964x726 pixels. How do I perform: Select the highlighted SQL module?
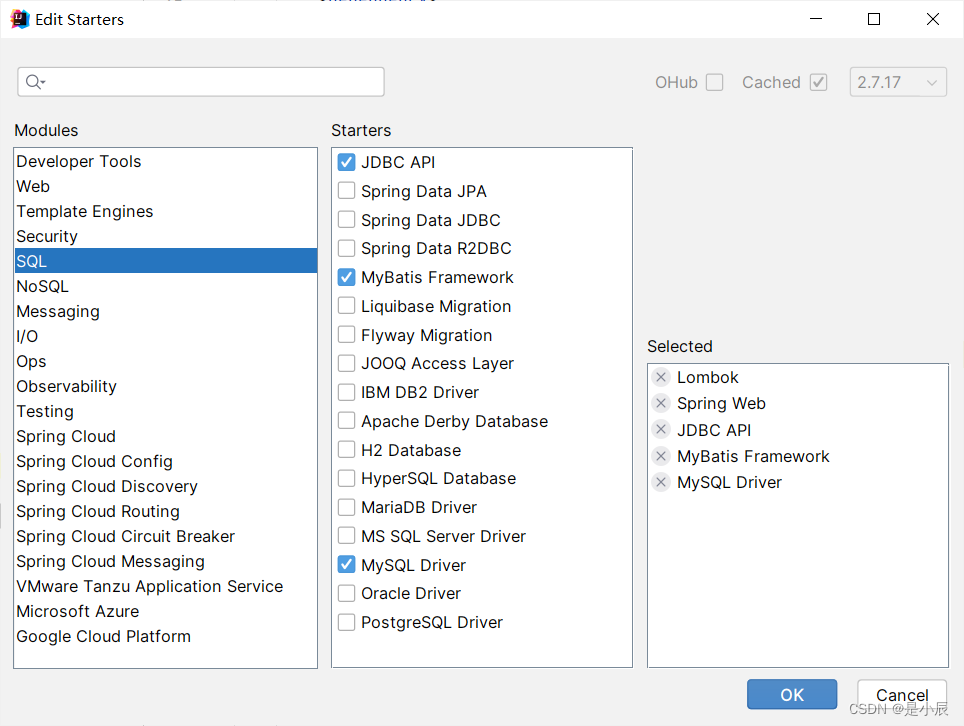coord(165,261)
